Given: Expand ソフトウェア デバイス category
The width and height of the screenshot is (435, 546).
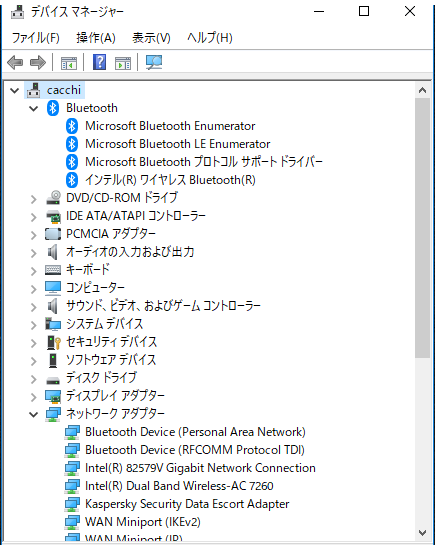Looking at the screenshot, I should 33,361.
